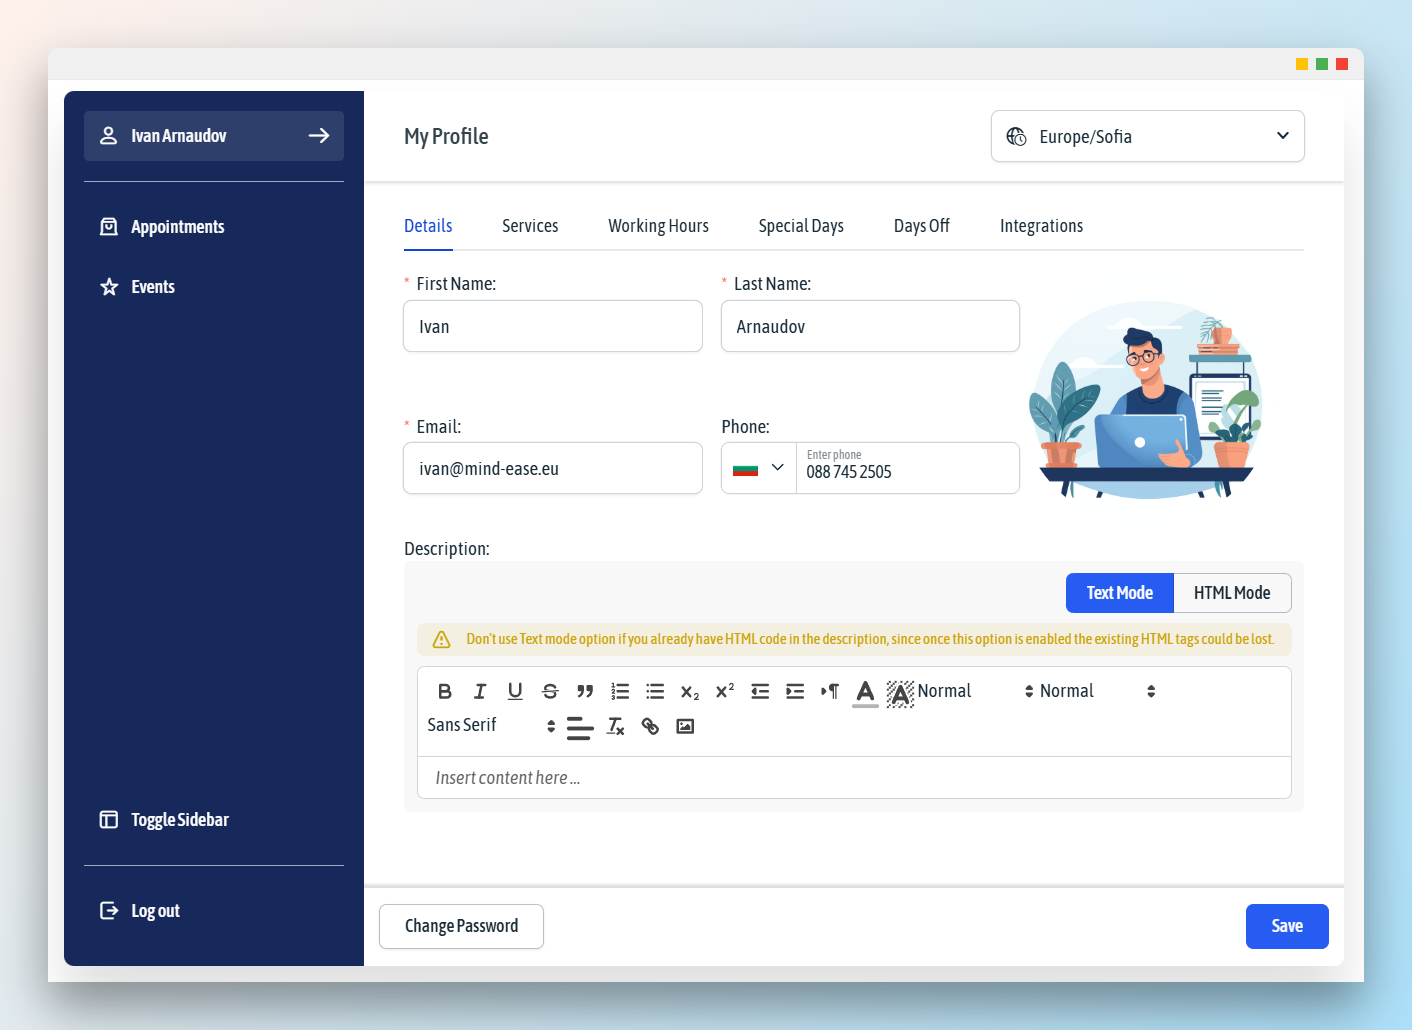1412x1030 pixels.
Task: Apply italic formatting in editor toolbar
Action: [480, 691]
